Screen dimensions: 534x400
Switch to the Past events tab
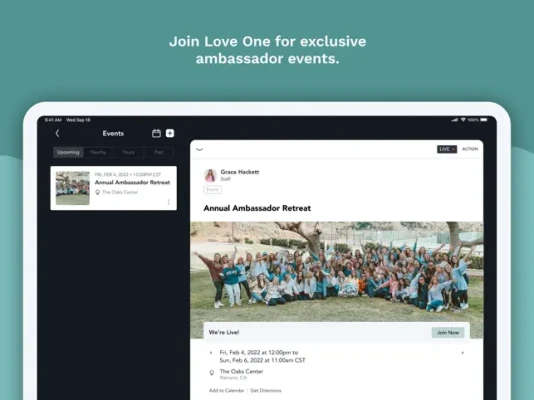tap(159, 152)
